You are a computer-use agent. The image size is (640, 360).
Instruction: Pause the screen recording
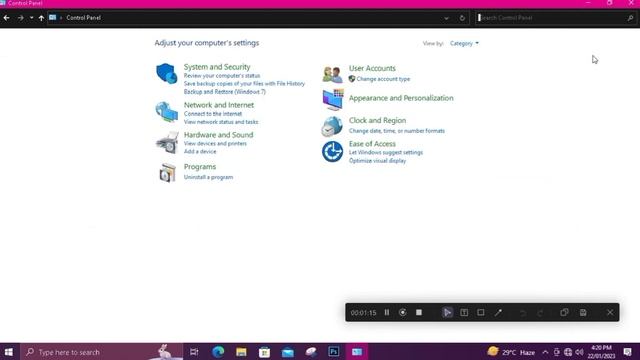pyautogui.click(x=387, y=313)
